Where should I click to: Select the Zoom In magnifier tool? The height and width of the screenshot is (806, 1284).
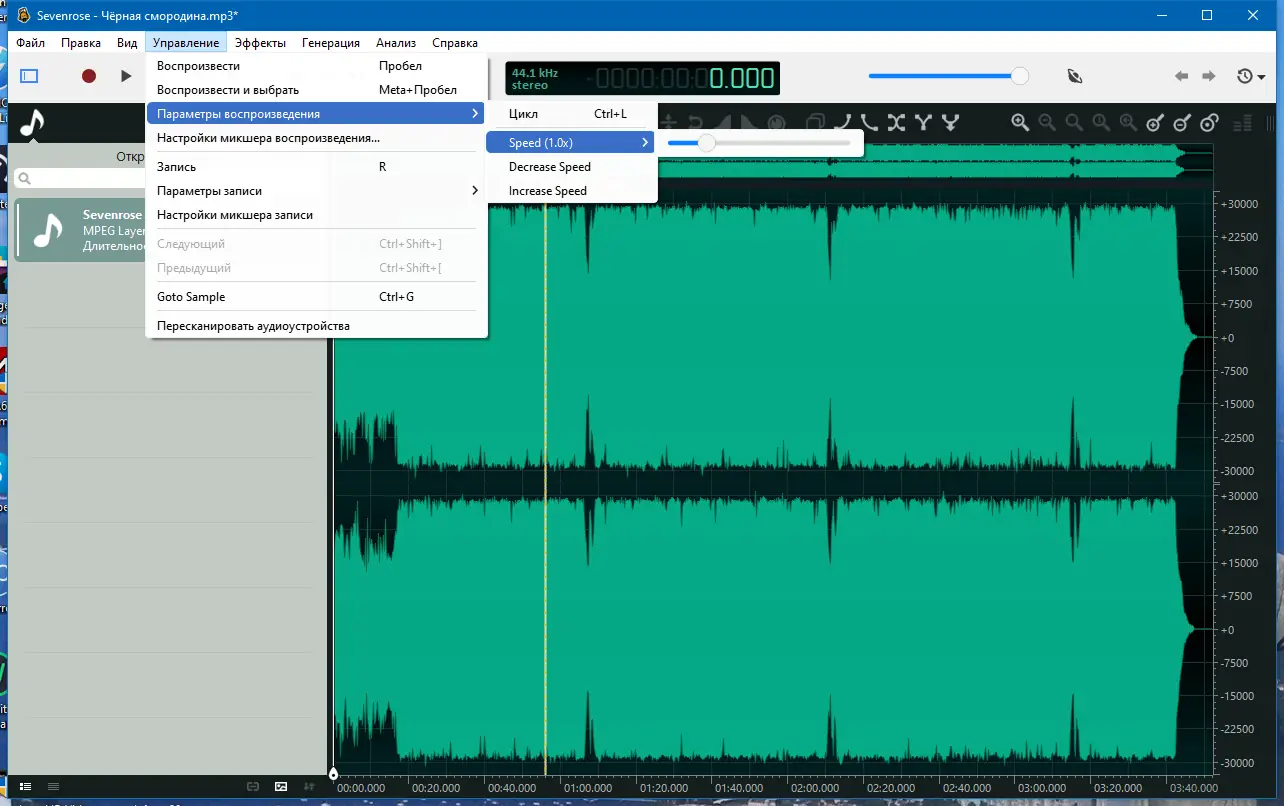[1019, 123]
